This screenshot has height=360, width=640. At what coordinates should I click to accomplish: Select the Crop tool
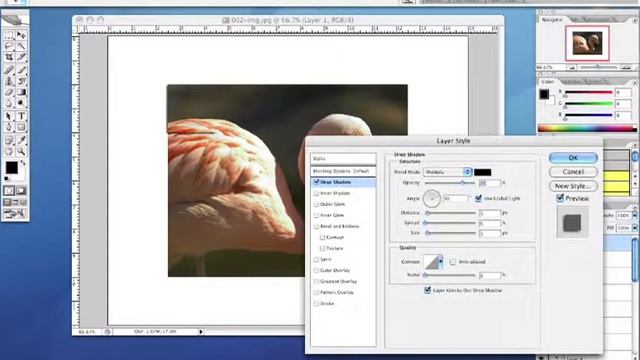pyautogui.click(x=9, y=58)
